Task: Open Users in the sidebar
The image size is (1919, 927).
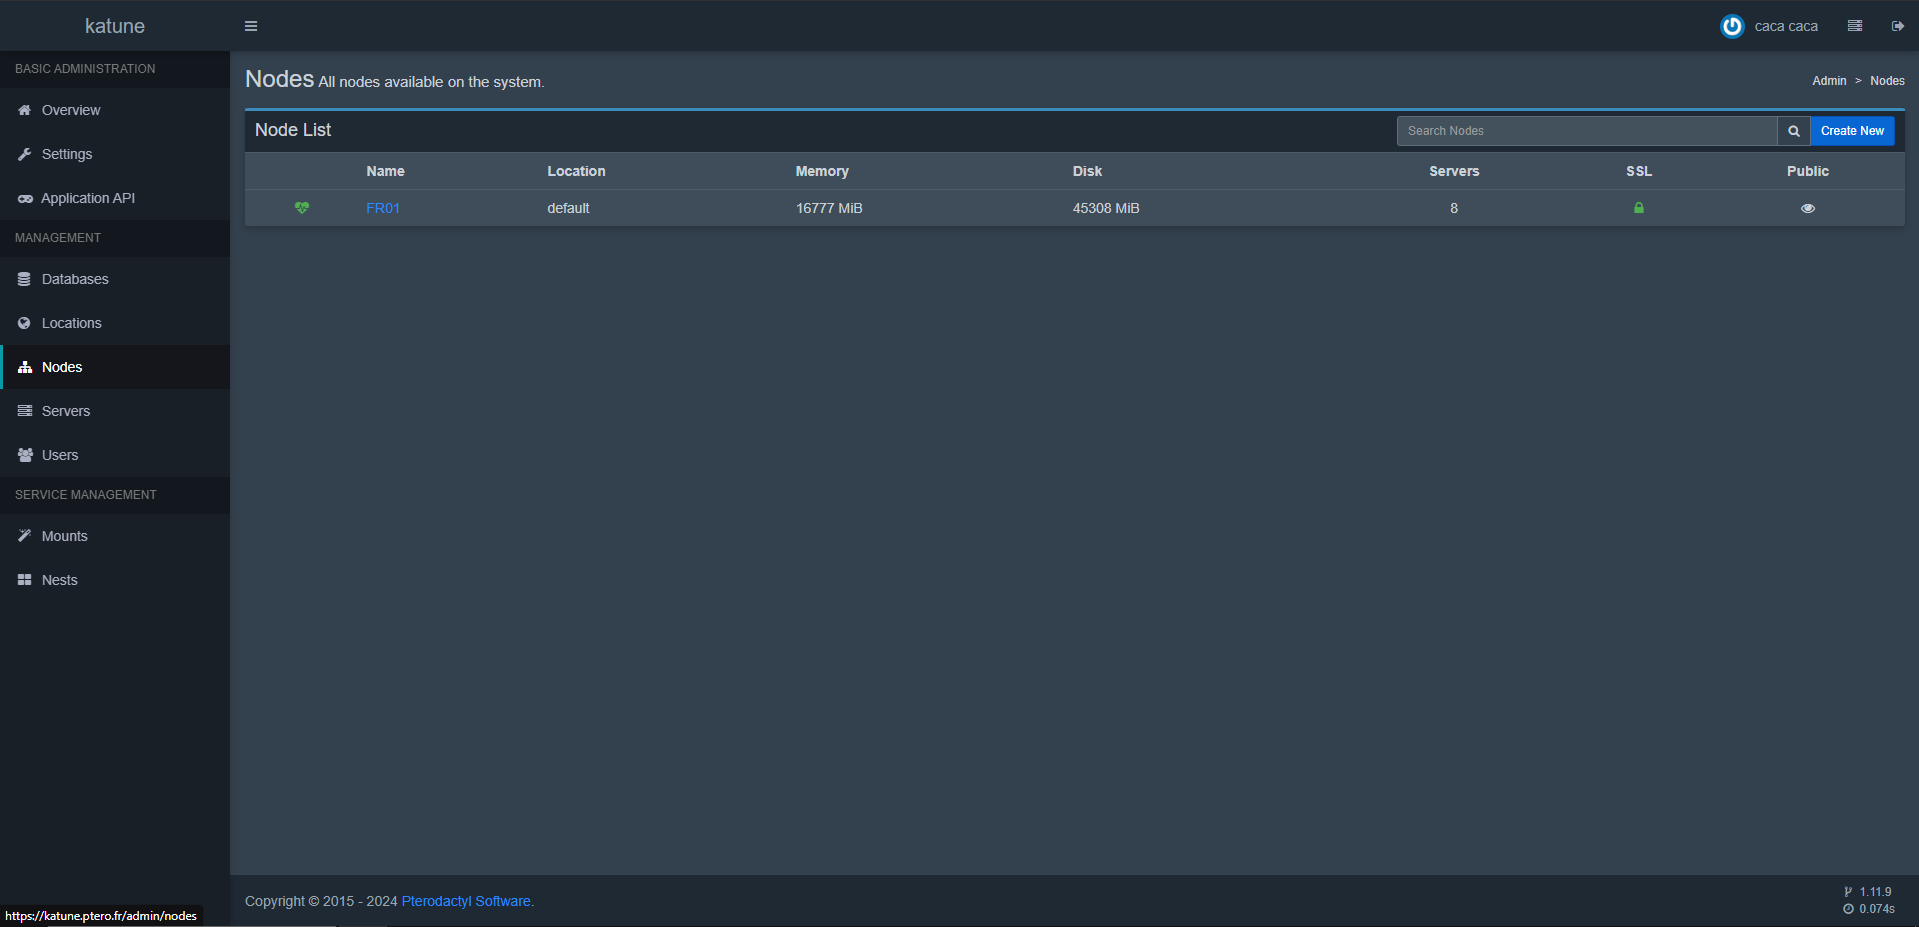Action: pos(115,455)
